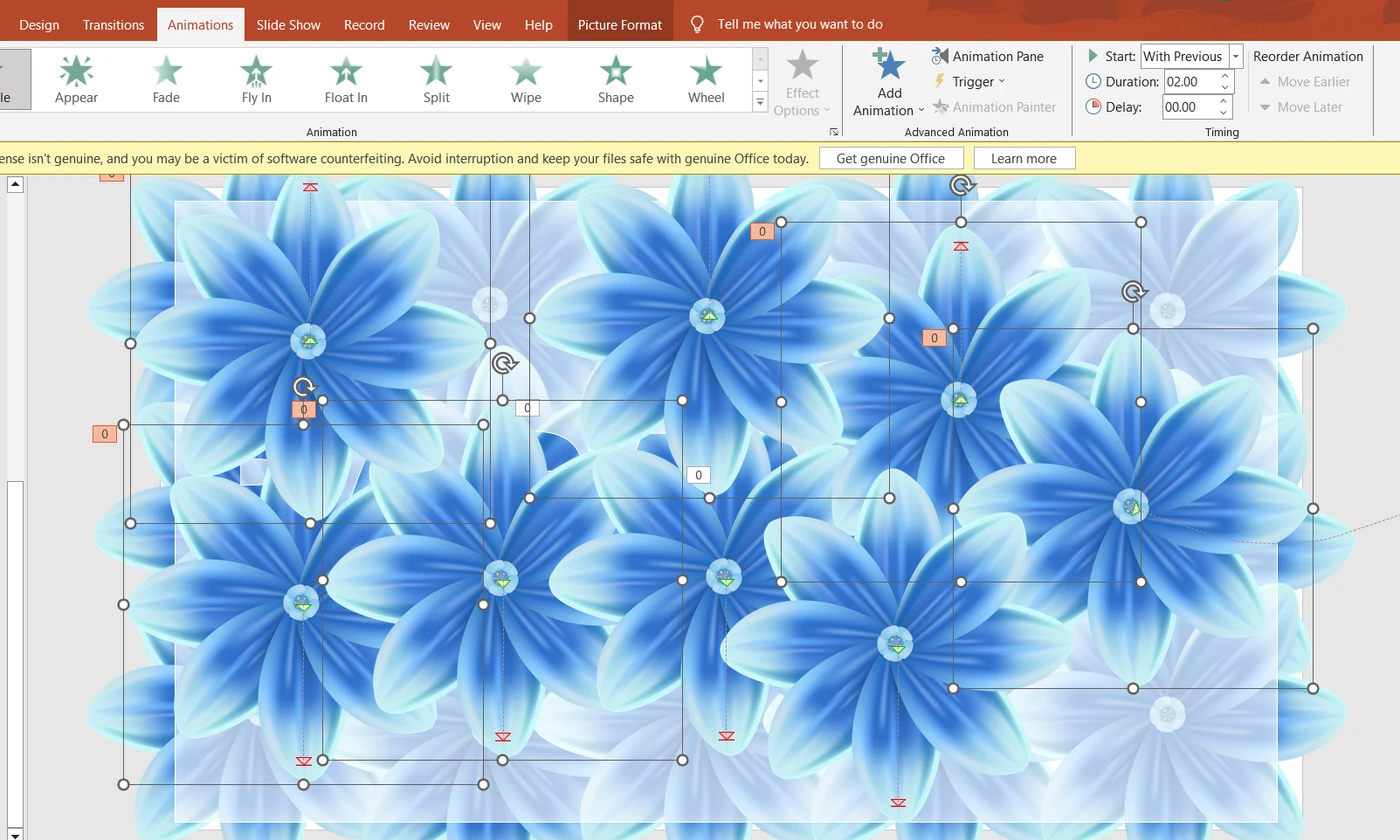Screen dimensions: 1400x840
Task: Open the Record tab
Action: tap(364, 24)
